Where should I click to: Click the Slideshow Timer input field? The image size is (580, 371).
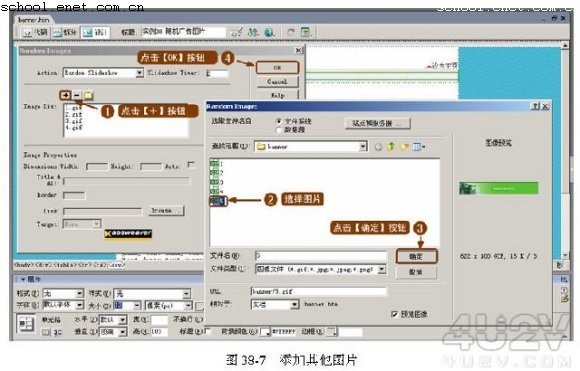pyautogui.click(x=217, y=73)
